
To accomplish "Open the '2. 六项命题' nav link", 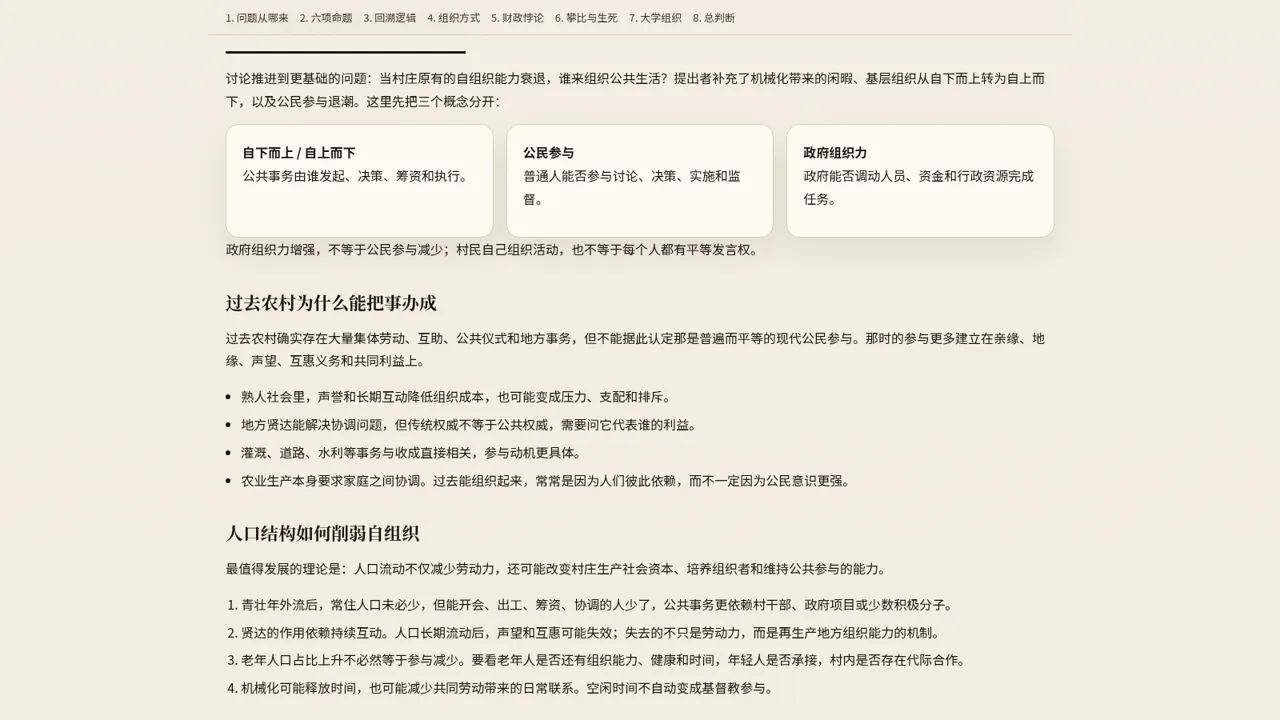I will 326,18.
